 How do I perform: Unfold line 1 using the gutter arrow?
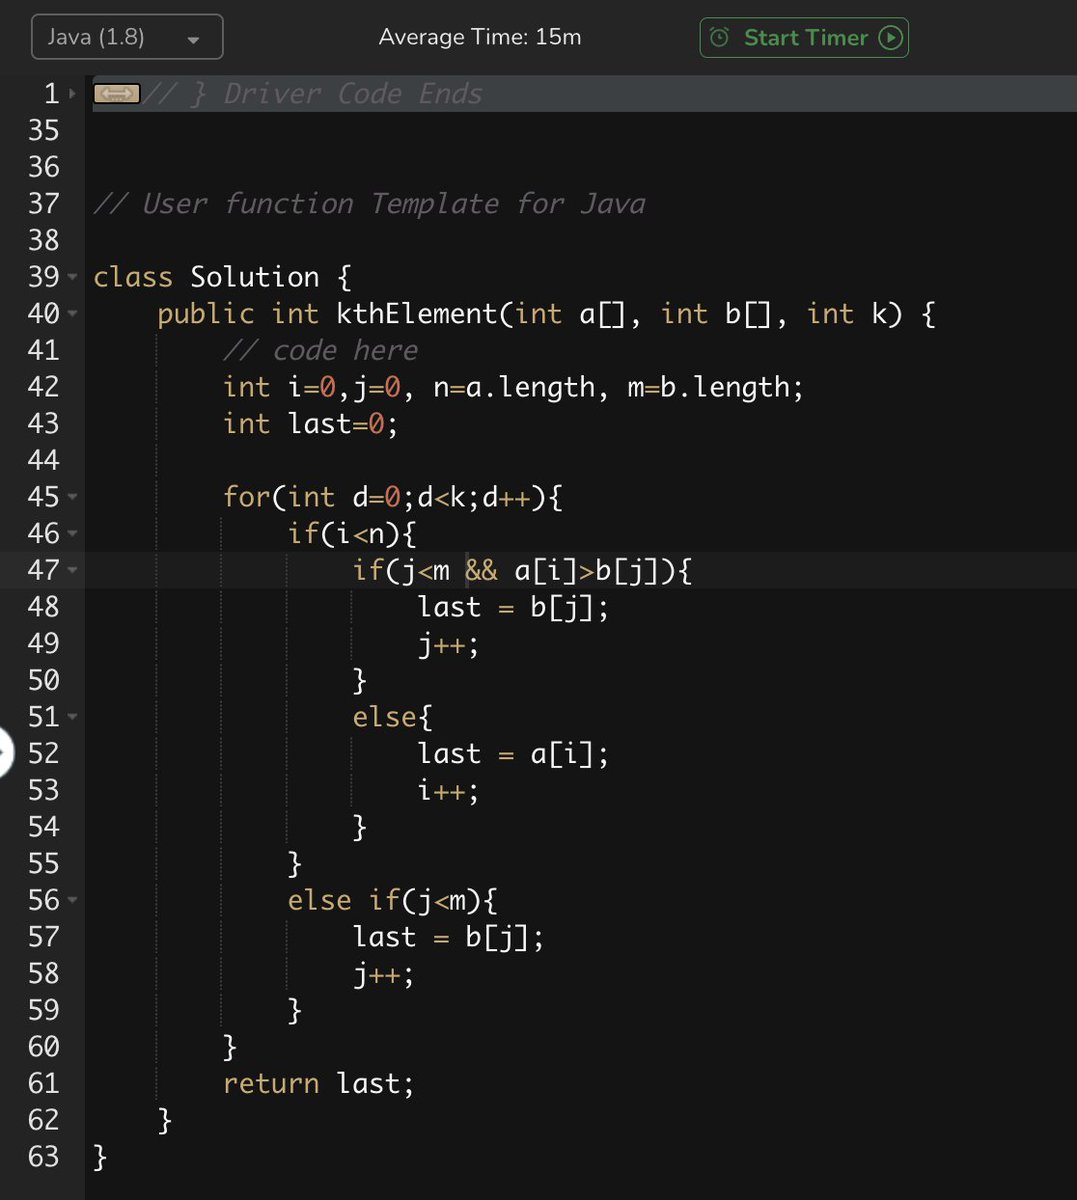[x=73, y=94]
